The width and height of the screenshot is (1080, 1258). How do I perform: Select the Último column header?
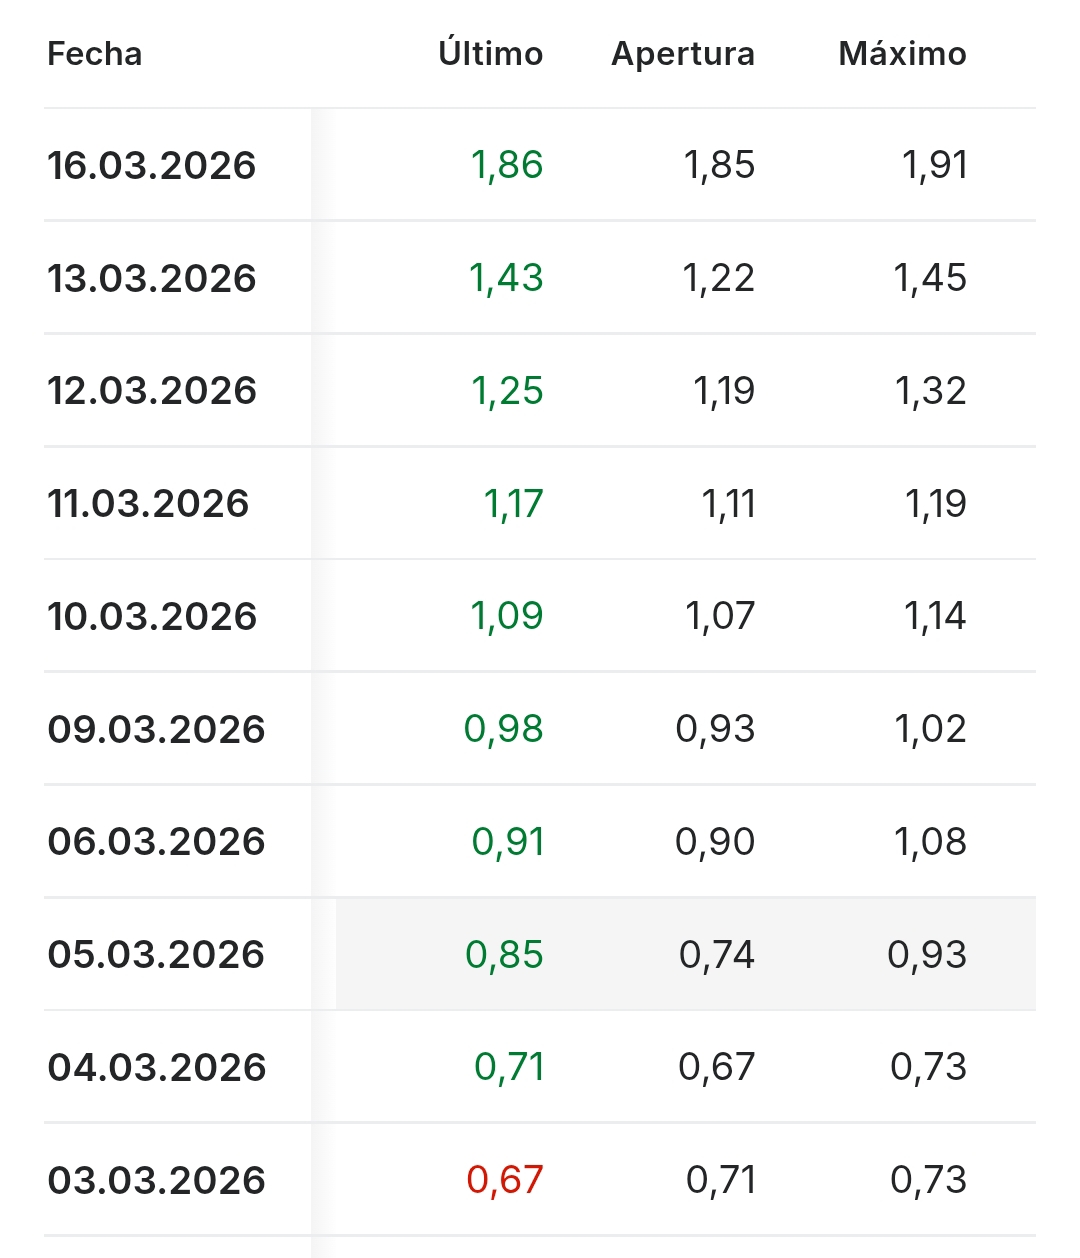point(490,53)
